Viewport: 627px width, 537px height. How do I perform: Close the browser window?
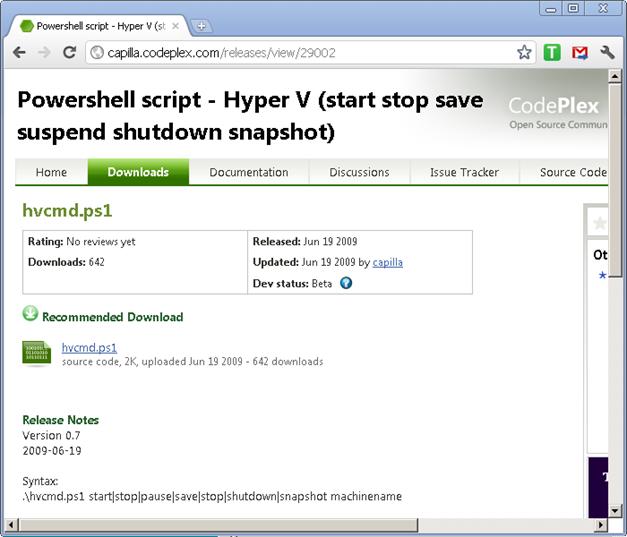click(603, 8)
